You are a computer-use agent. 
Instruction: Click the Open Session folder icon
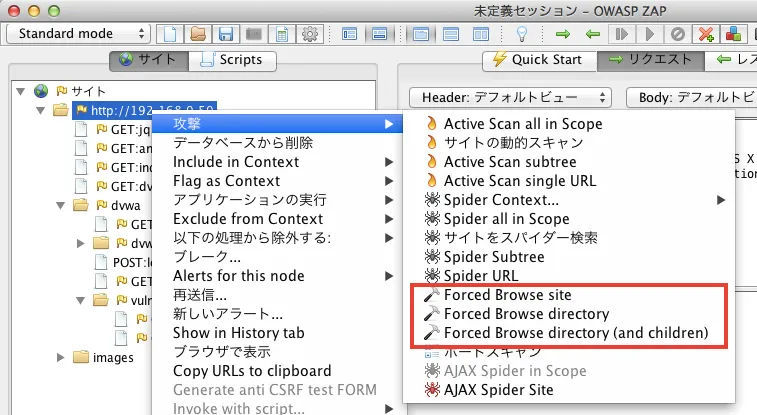coord(198,34)
